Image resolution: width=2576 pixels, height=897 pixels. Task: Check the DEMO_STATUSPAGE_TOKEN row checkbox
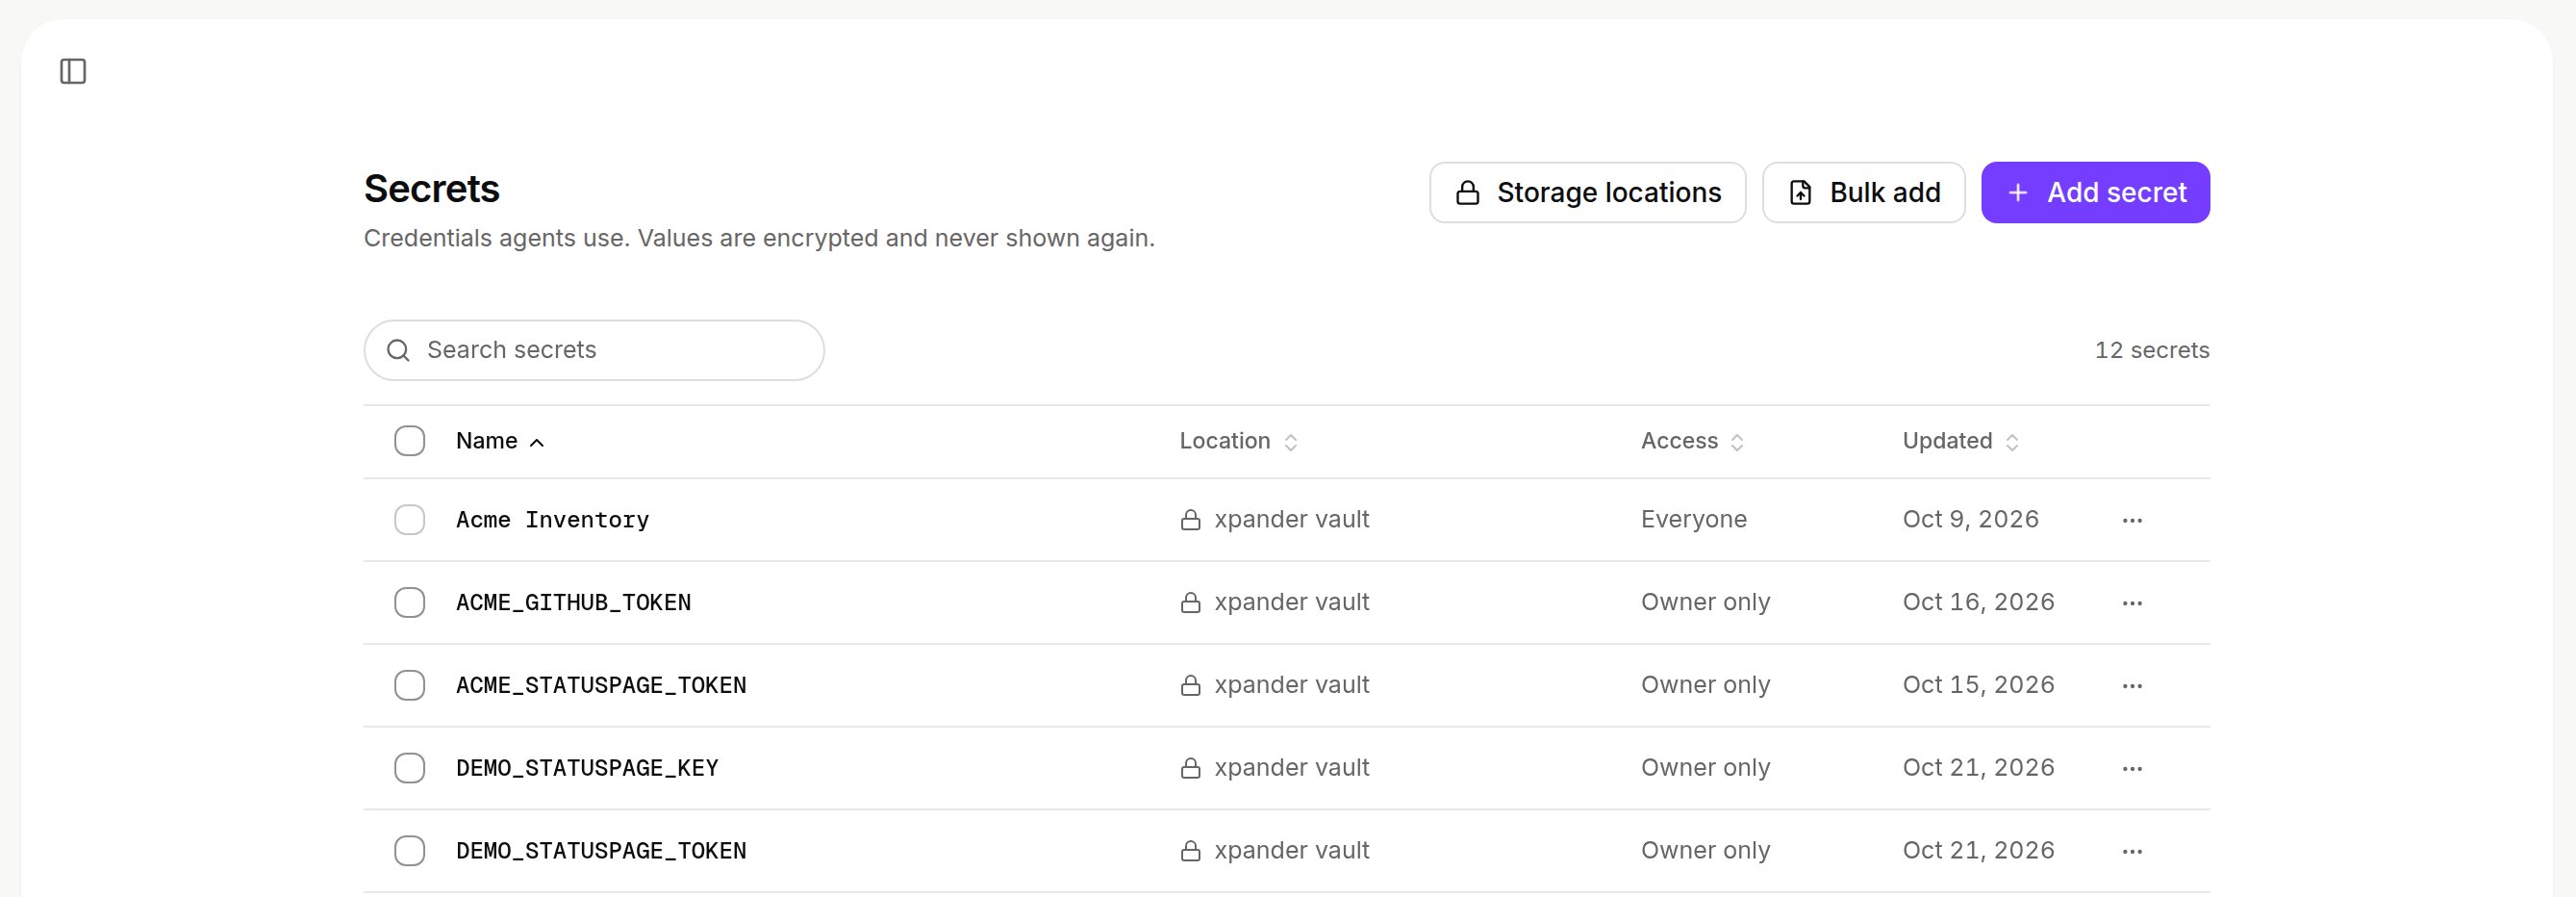(x=409, y=851)
